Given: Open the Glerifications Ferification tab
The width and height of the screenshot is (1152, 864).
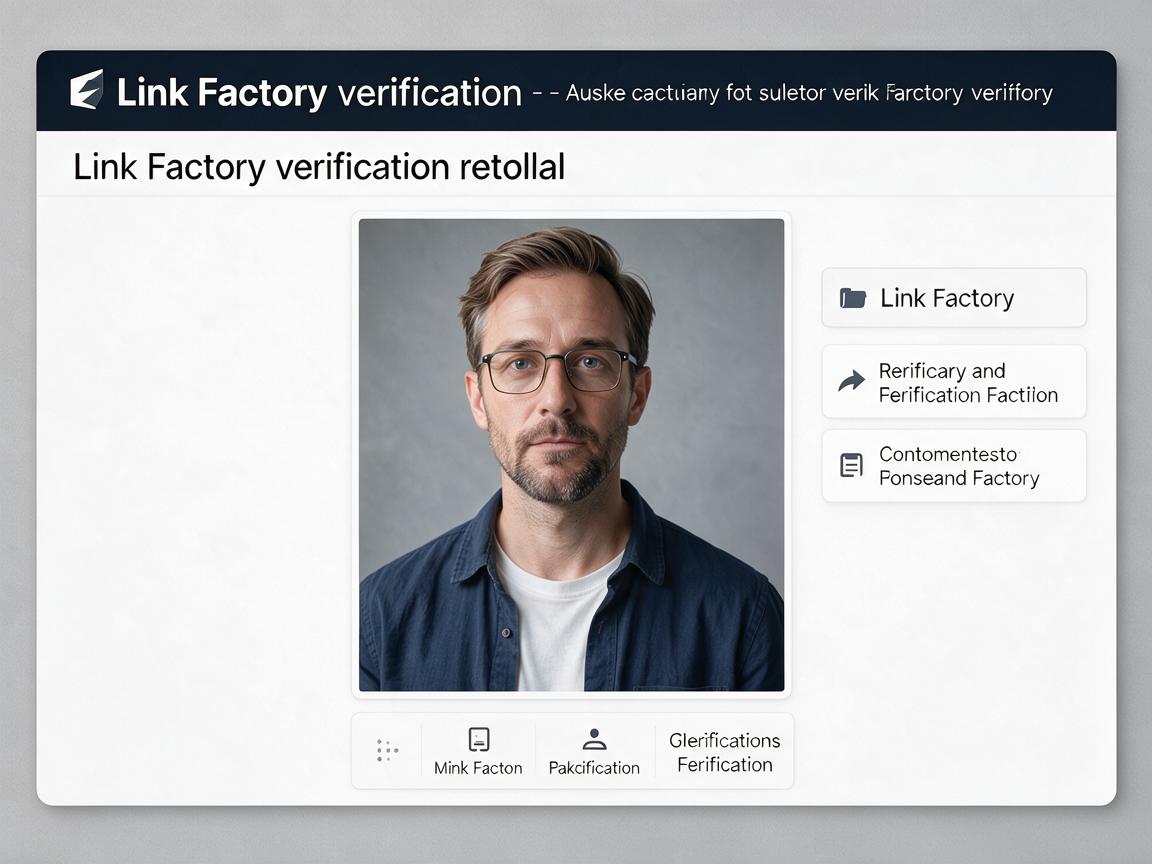Looking at the screenshot, I should point(724,752).
